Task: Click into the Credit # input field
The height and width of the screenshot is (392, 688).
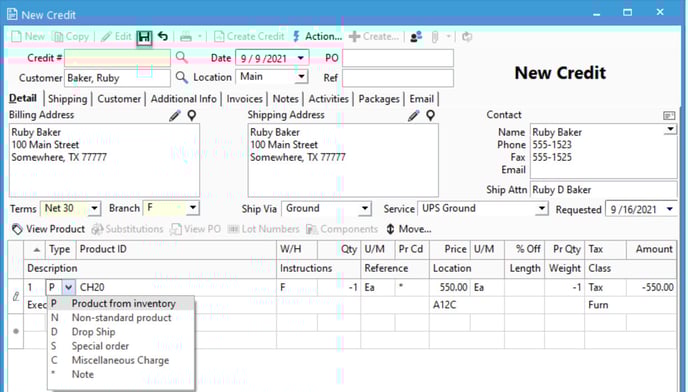Action: [x=118, y=58]
